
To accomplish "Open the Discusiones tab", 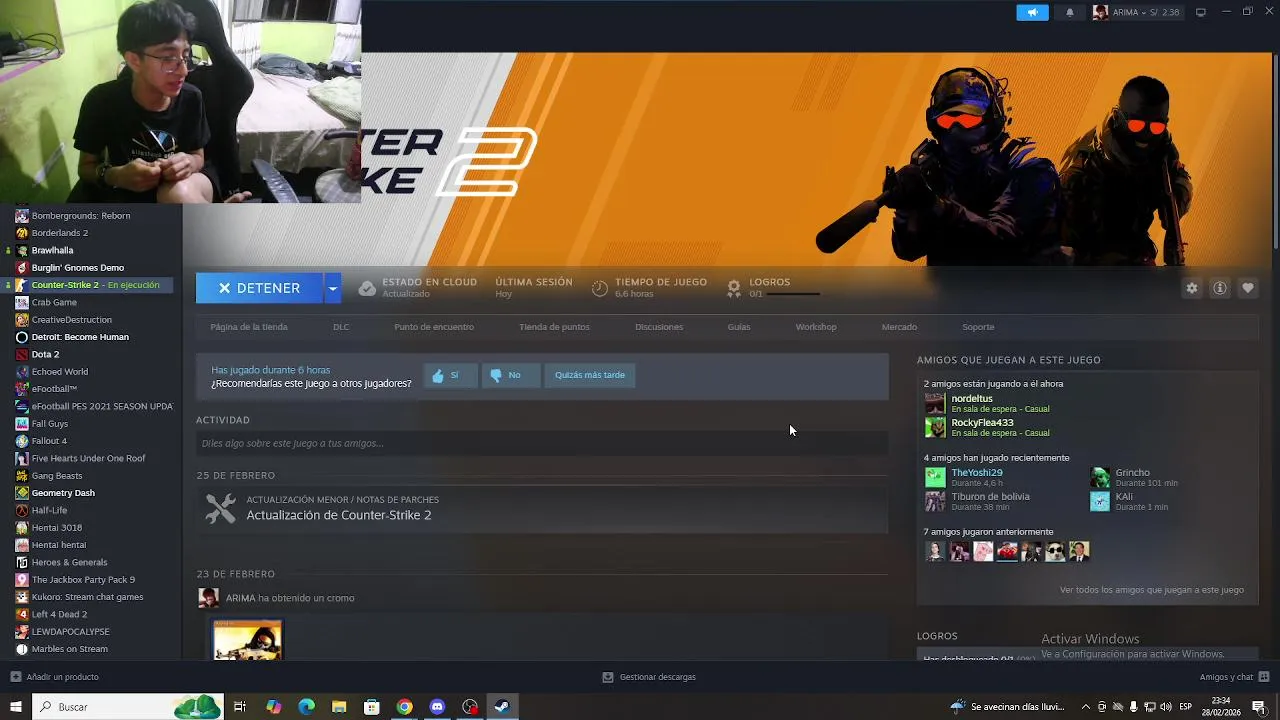I will [659, 327].
